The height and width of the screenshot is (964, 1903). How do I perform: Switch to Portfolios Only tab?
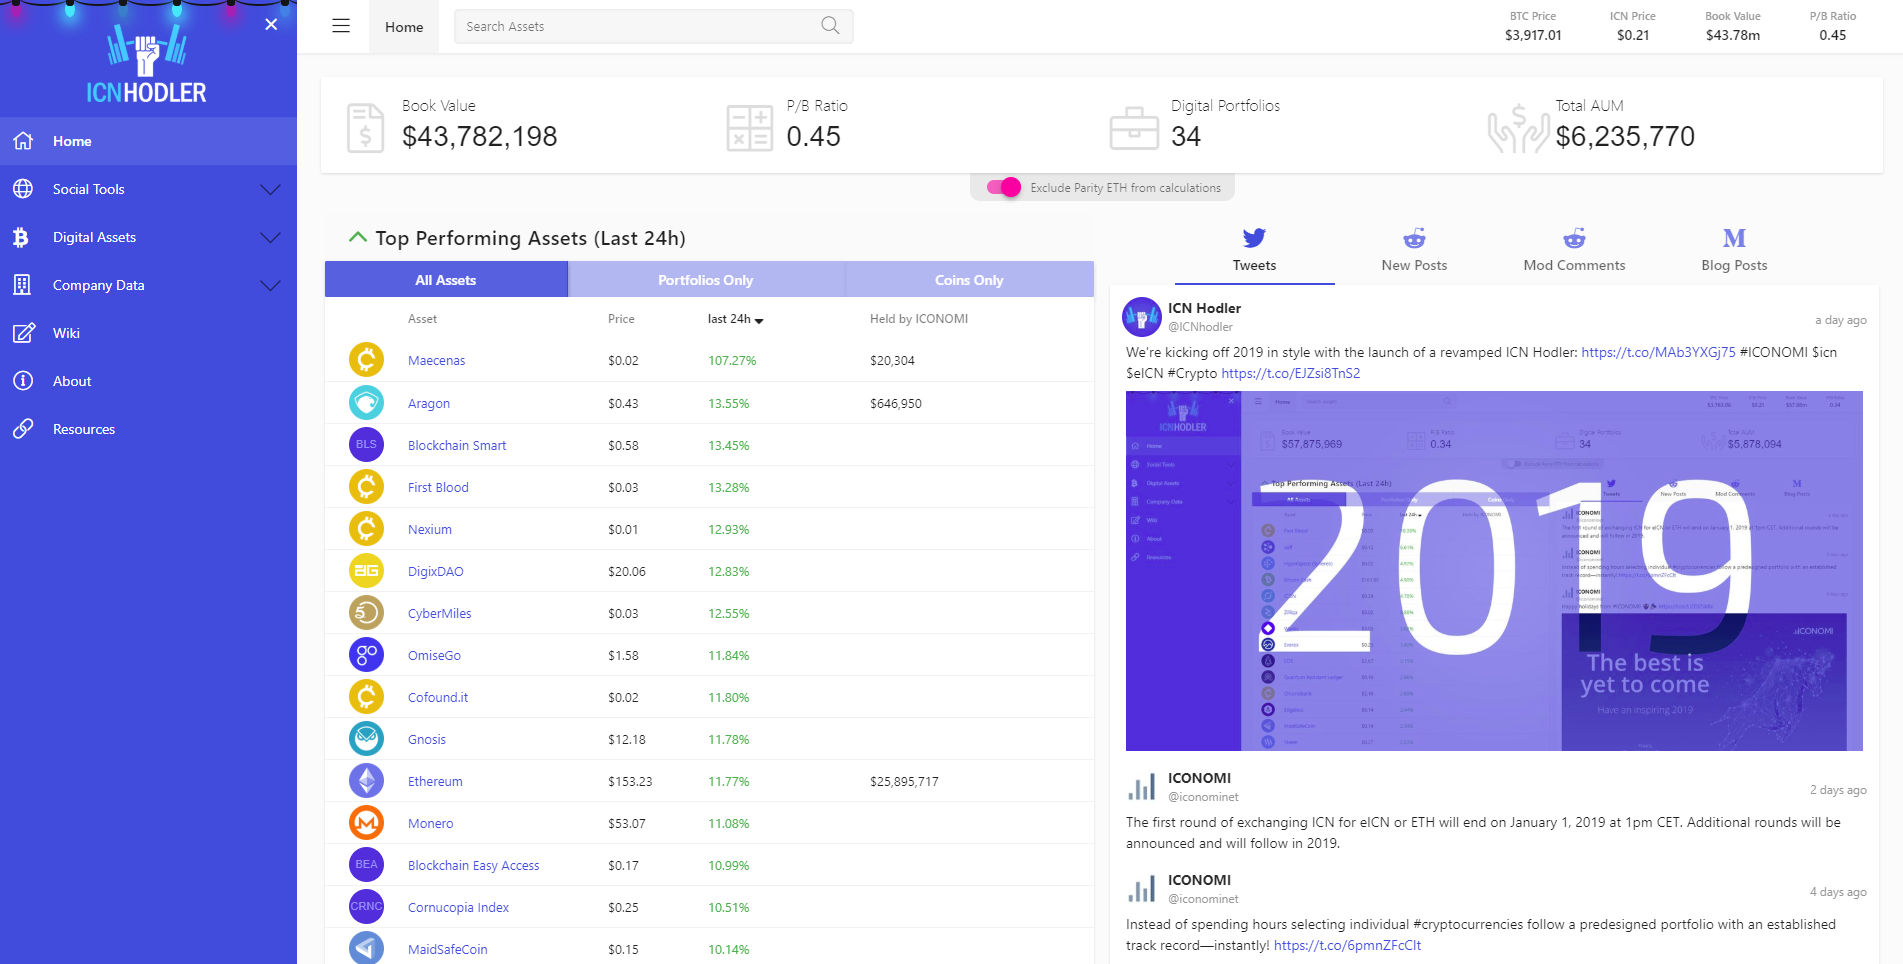click(x=706, y=280)
